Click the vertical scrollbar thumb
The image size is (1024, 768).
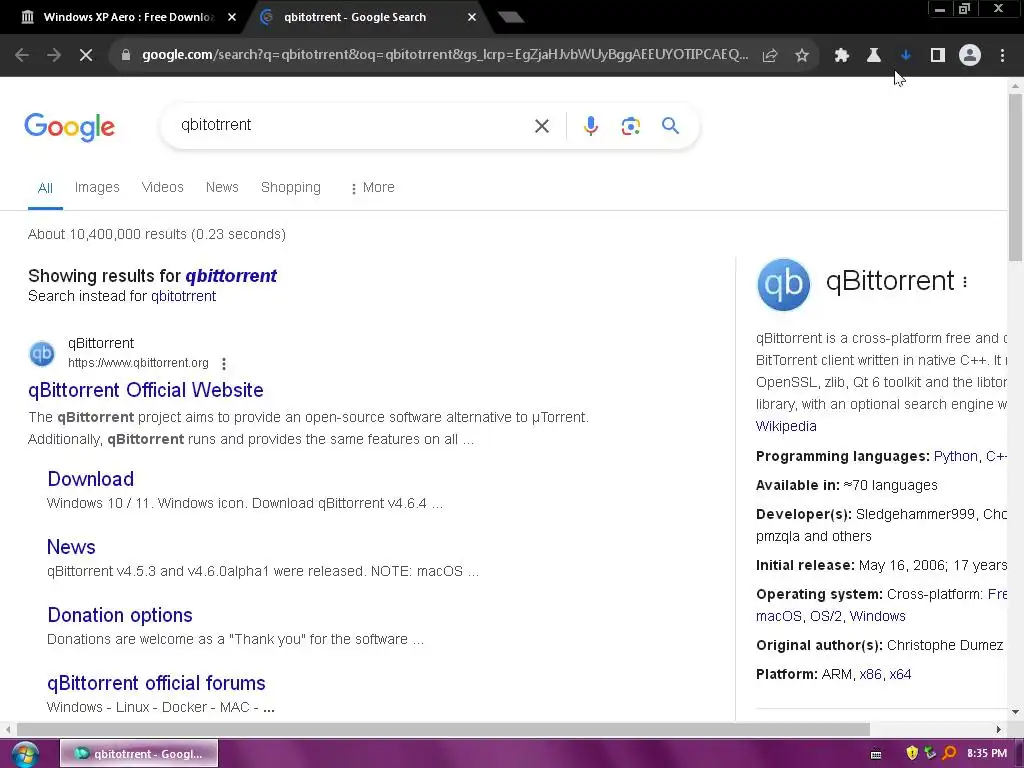click(x=1015, y=178)
